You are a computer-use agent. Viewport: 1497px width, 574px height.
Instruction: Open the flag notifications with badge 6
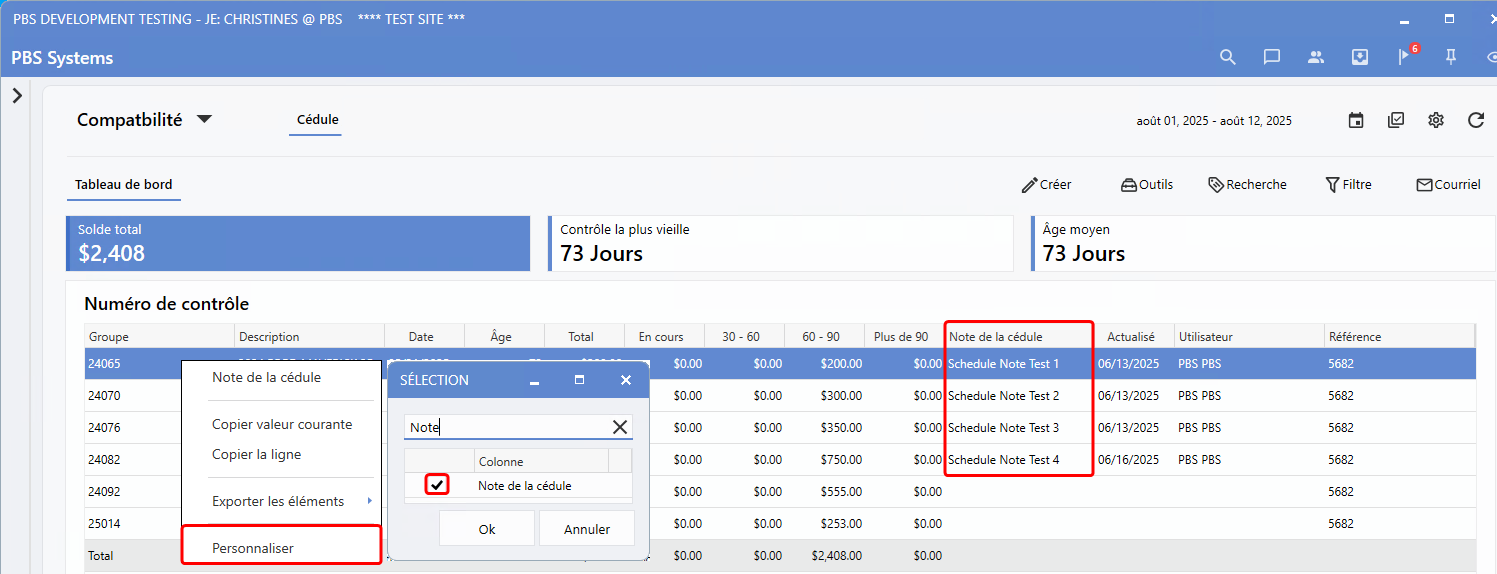1405,57
